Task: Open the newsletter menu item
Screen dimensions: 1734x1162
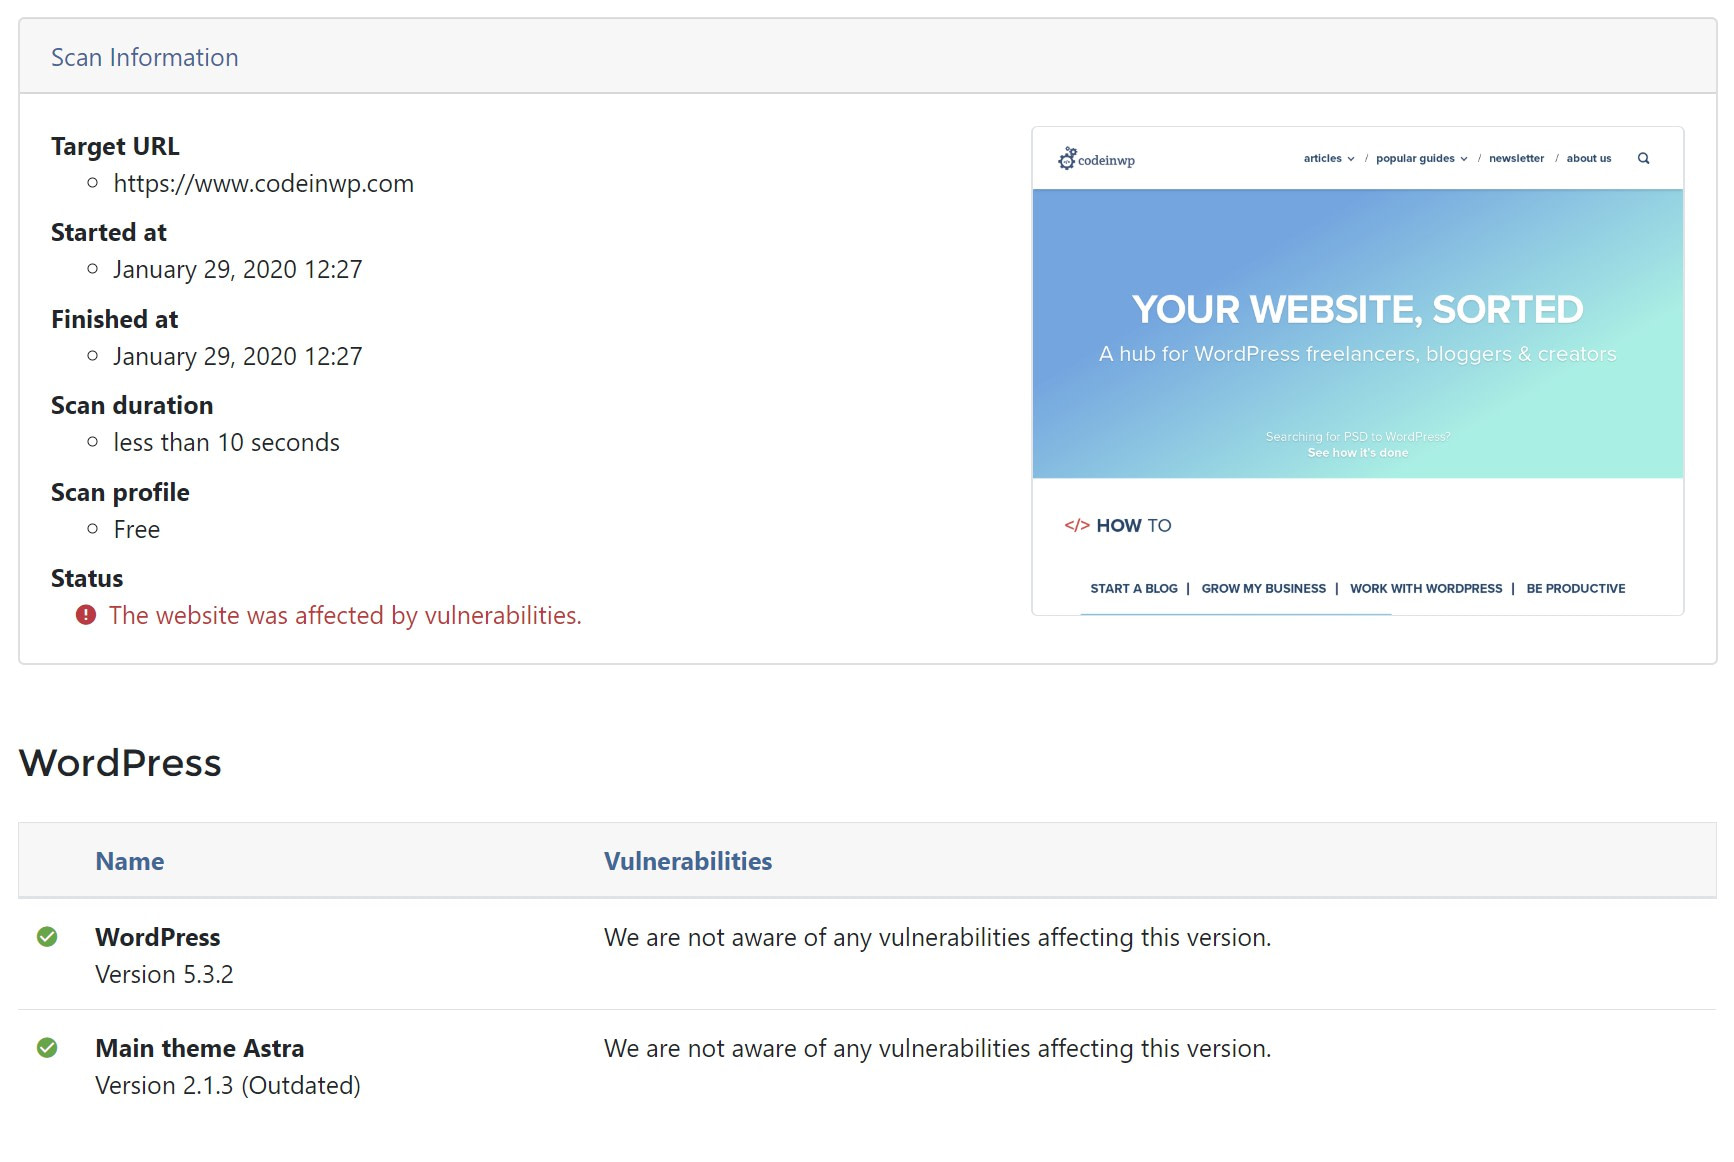Action: click(x=1516, y=158)
